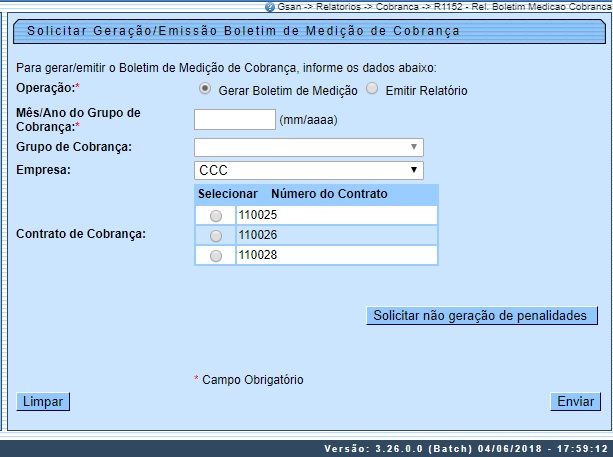Choose contract 110028 radio button
613x457 pixels.
215,256
